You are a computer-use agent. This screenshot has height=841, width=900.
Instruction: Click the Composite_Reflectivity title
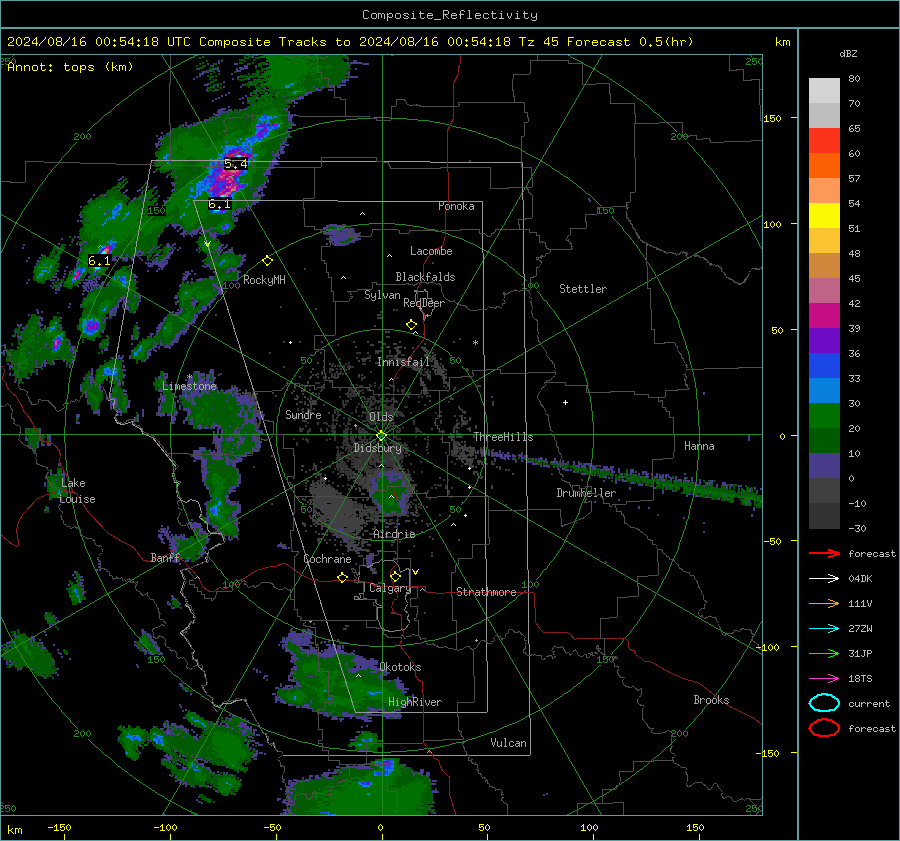tap(450, 15)
